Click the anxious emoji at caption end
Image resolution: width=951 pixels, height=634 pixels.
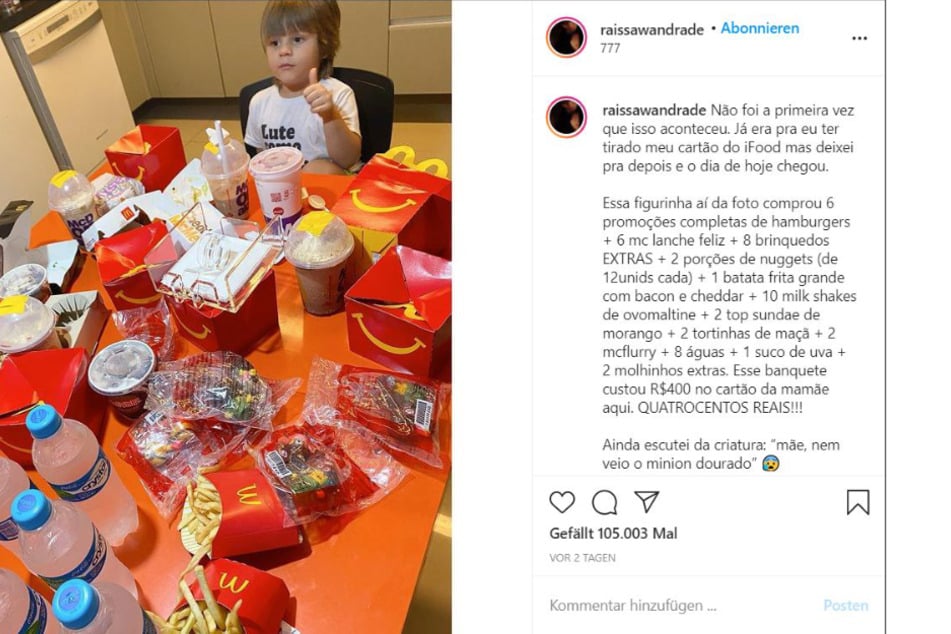pyautogui.click(x=771, y=464)
